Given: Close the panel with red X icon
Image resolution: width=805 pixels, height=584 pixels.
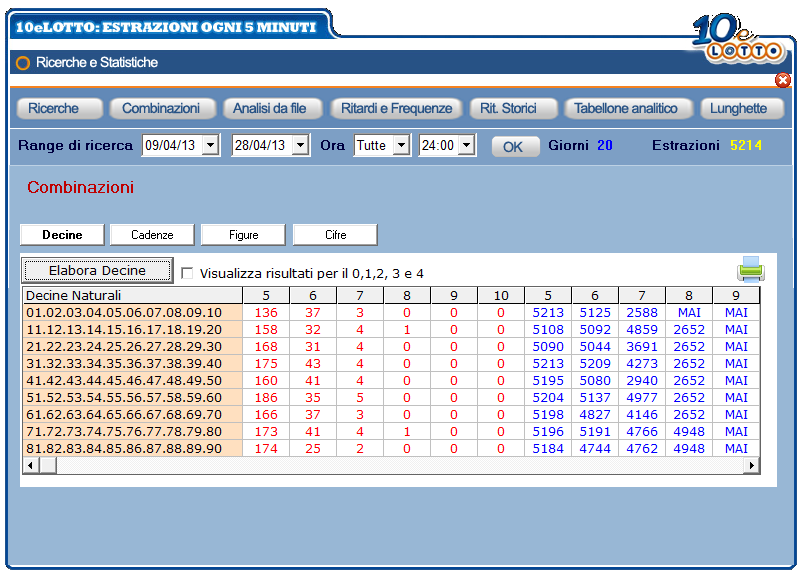Looking at the screenshot, I should [782, 80].
